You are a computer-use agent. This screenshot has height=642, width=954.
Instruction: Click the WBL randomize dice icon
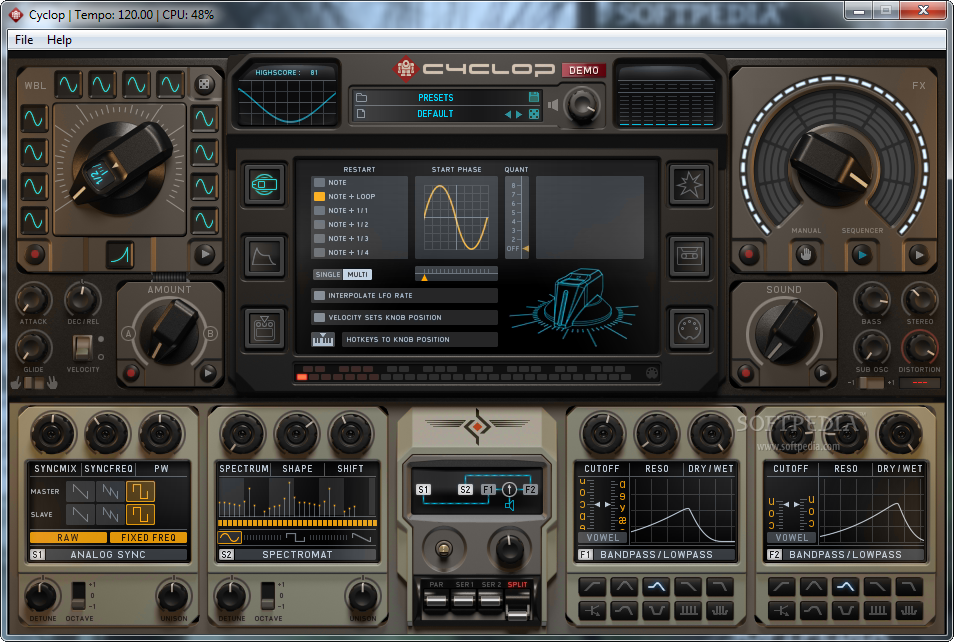[204, 85]
